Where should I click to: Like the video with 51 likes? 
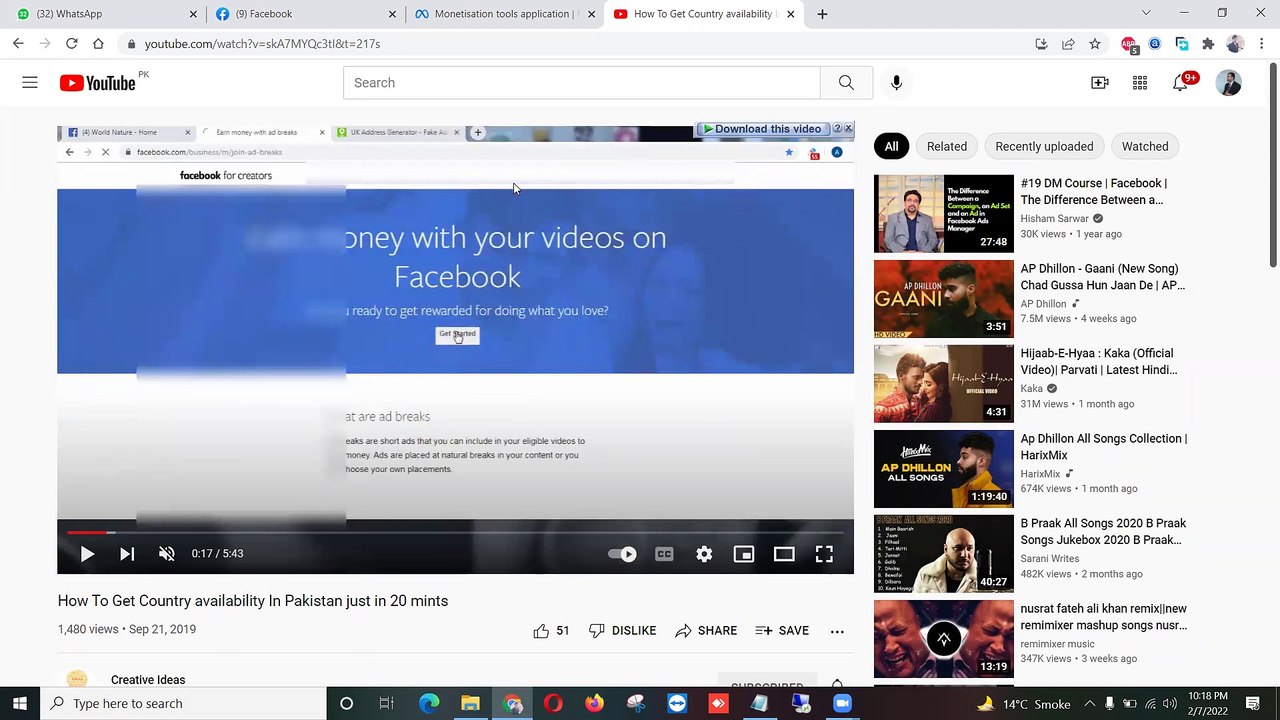coord(551,631)
